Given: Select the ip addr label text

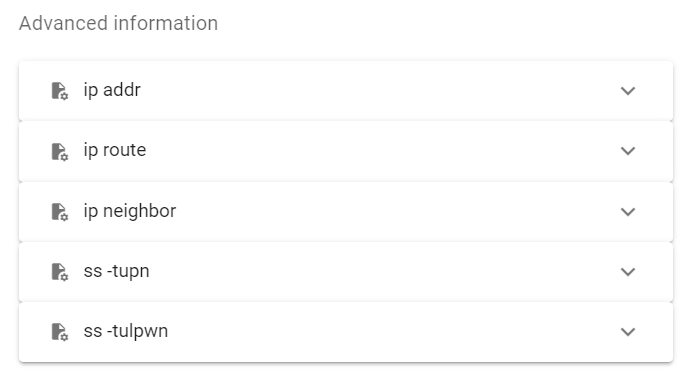Looking at the screenshot, I should [112, 90].
